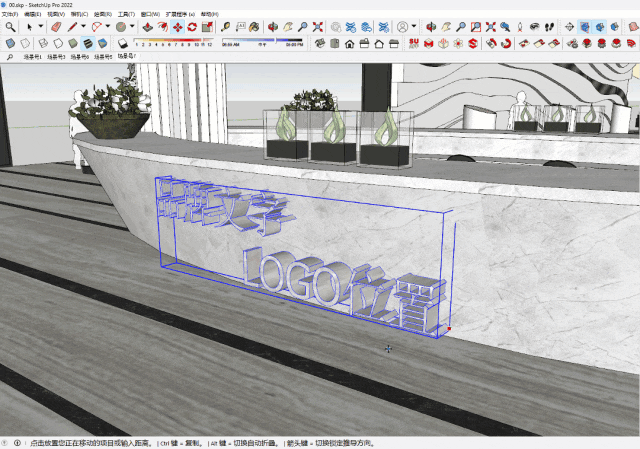Toggle X-Ray face style
Screen dimensions: 640x449
[x=10, y=43]
